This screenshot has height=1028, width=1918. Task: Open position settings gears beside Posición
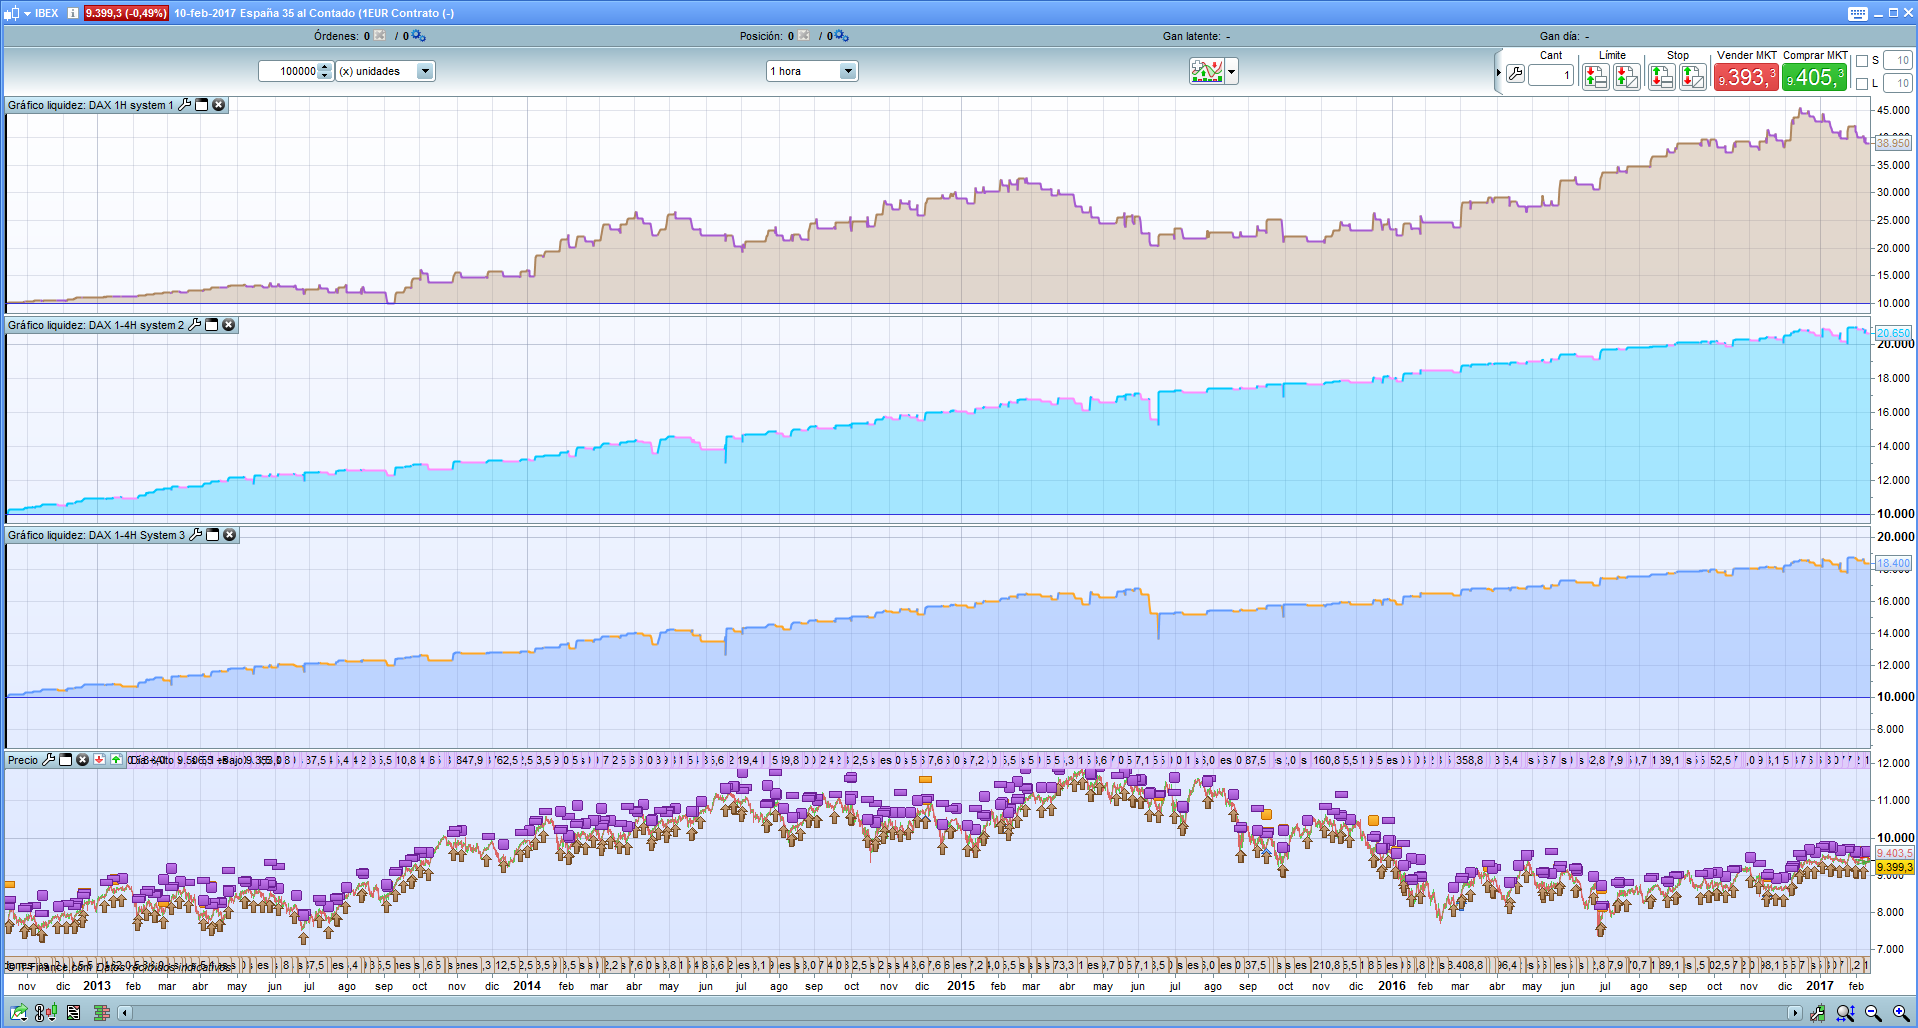(842, 36)
